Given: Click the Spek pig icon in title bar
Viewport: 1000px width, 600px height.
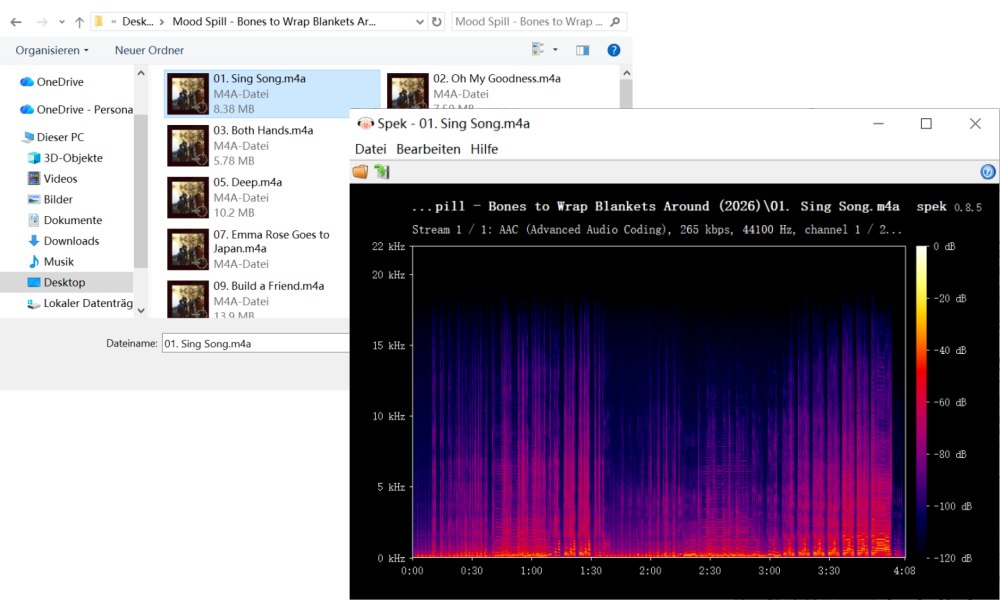Looking at the screenshot, I should (x=365, y=124).
